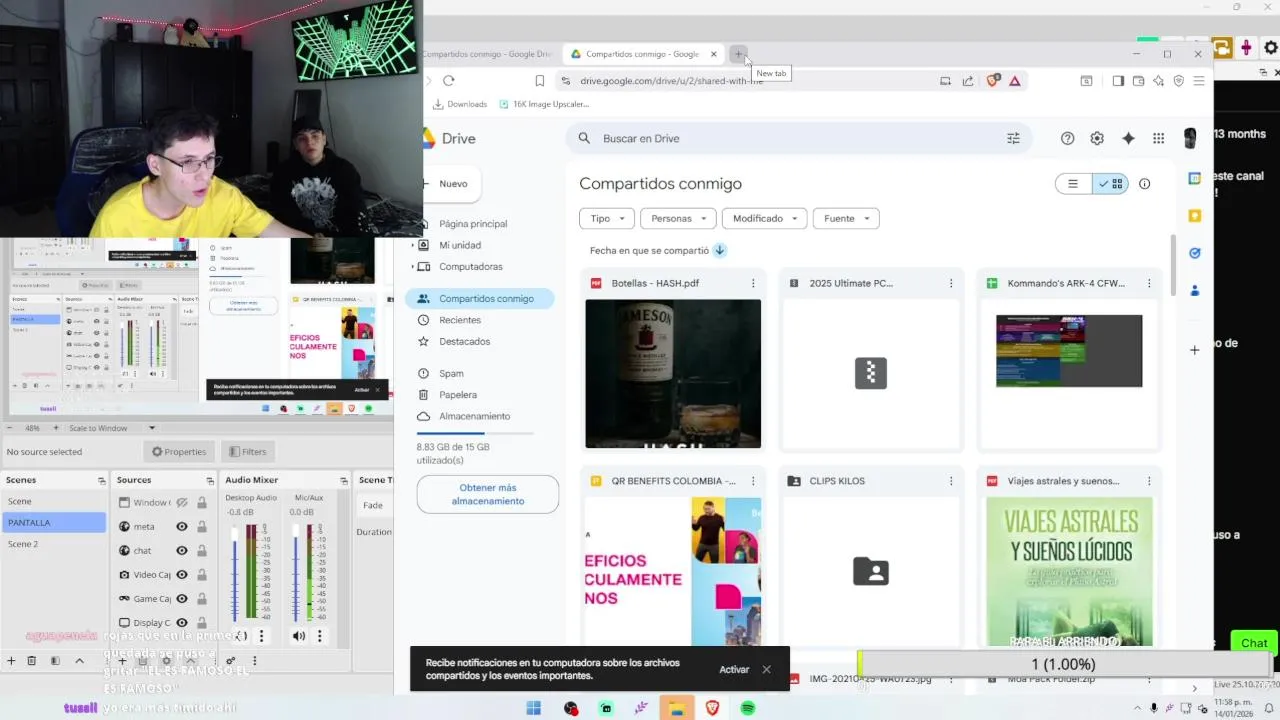Open a new browser tab
The image size is (1280, 720).
(x=738, y=54)
